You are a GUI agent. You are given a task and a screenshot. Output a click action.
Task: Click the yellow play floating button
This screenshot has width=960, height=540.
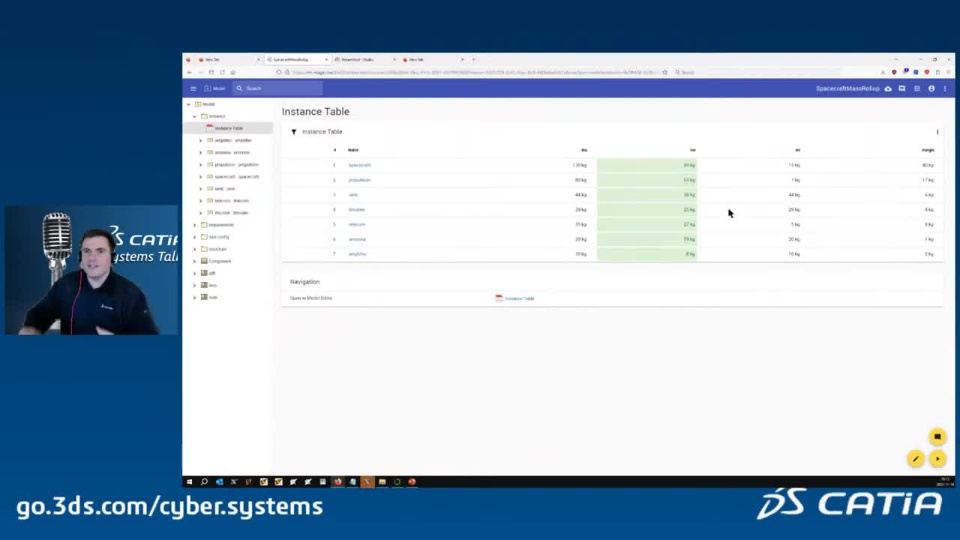[937, 459]
